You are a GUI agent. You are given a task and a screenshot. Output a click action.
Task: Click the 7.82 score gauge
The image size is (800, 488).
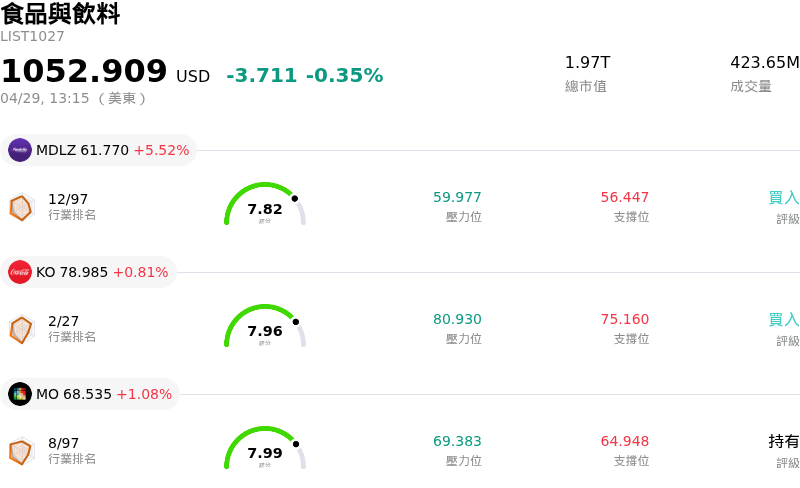265,206
